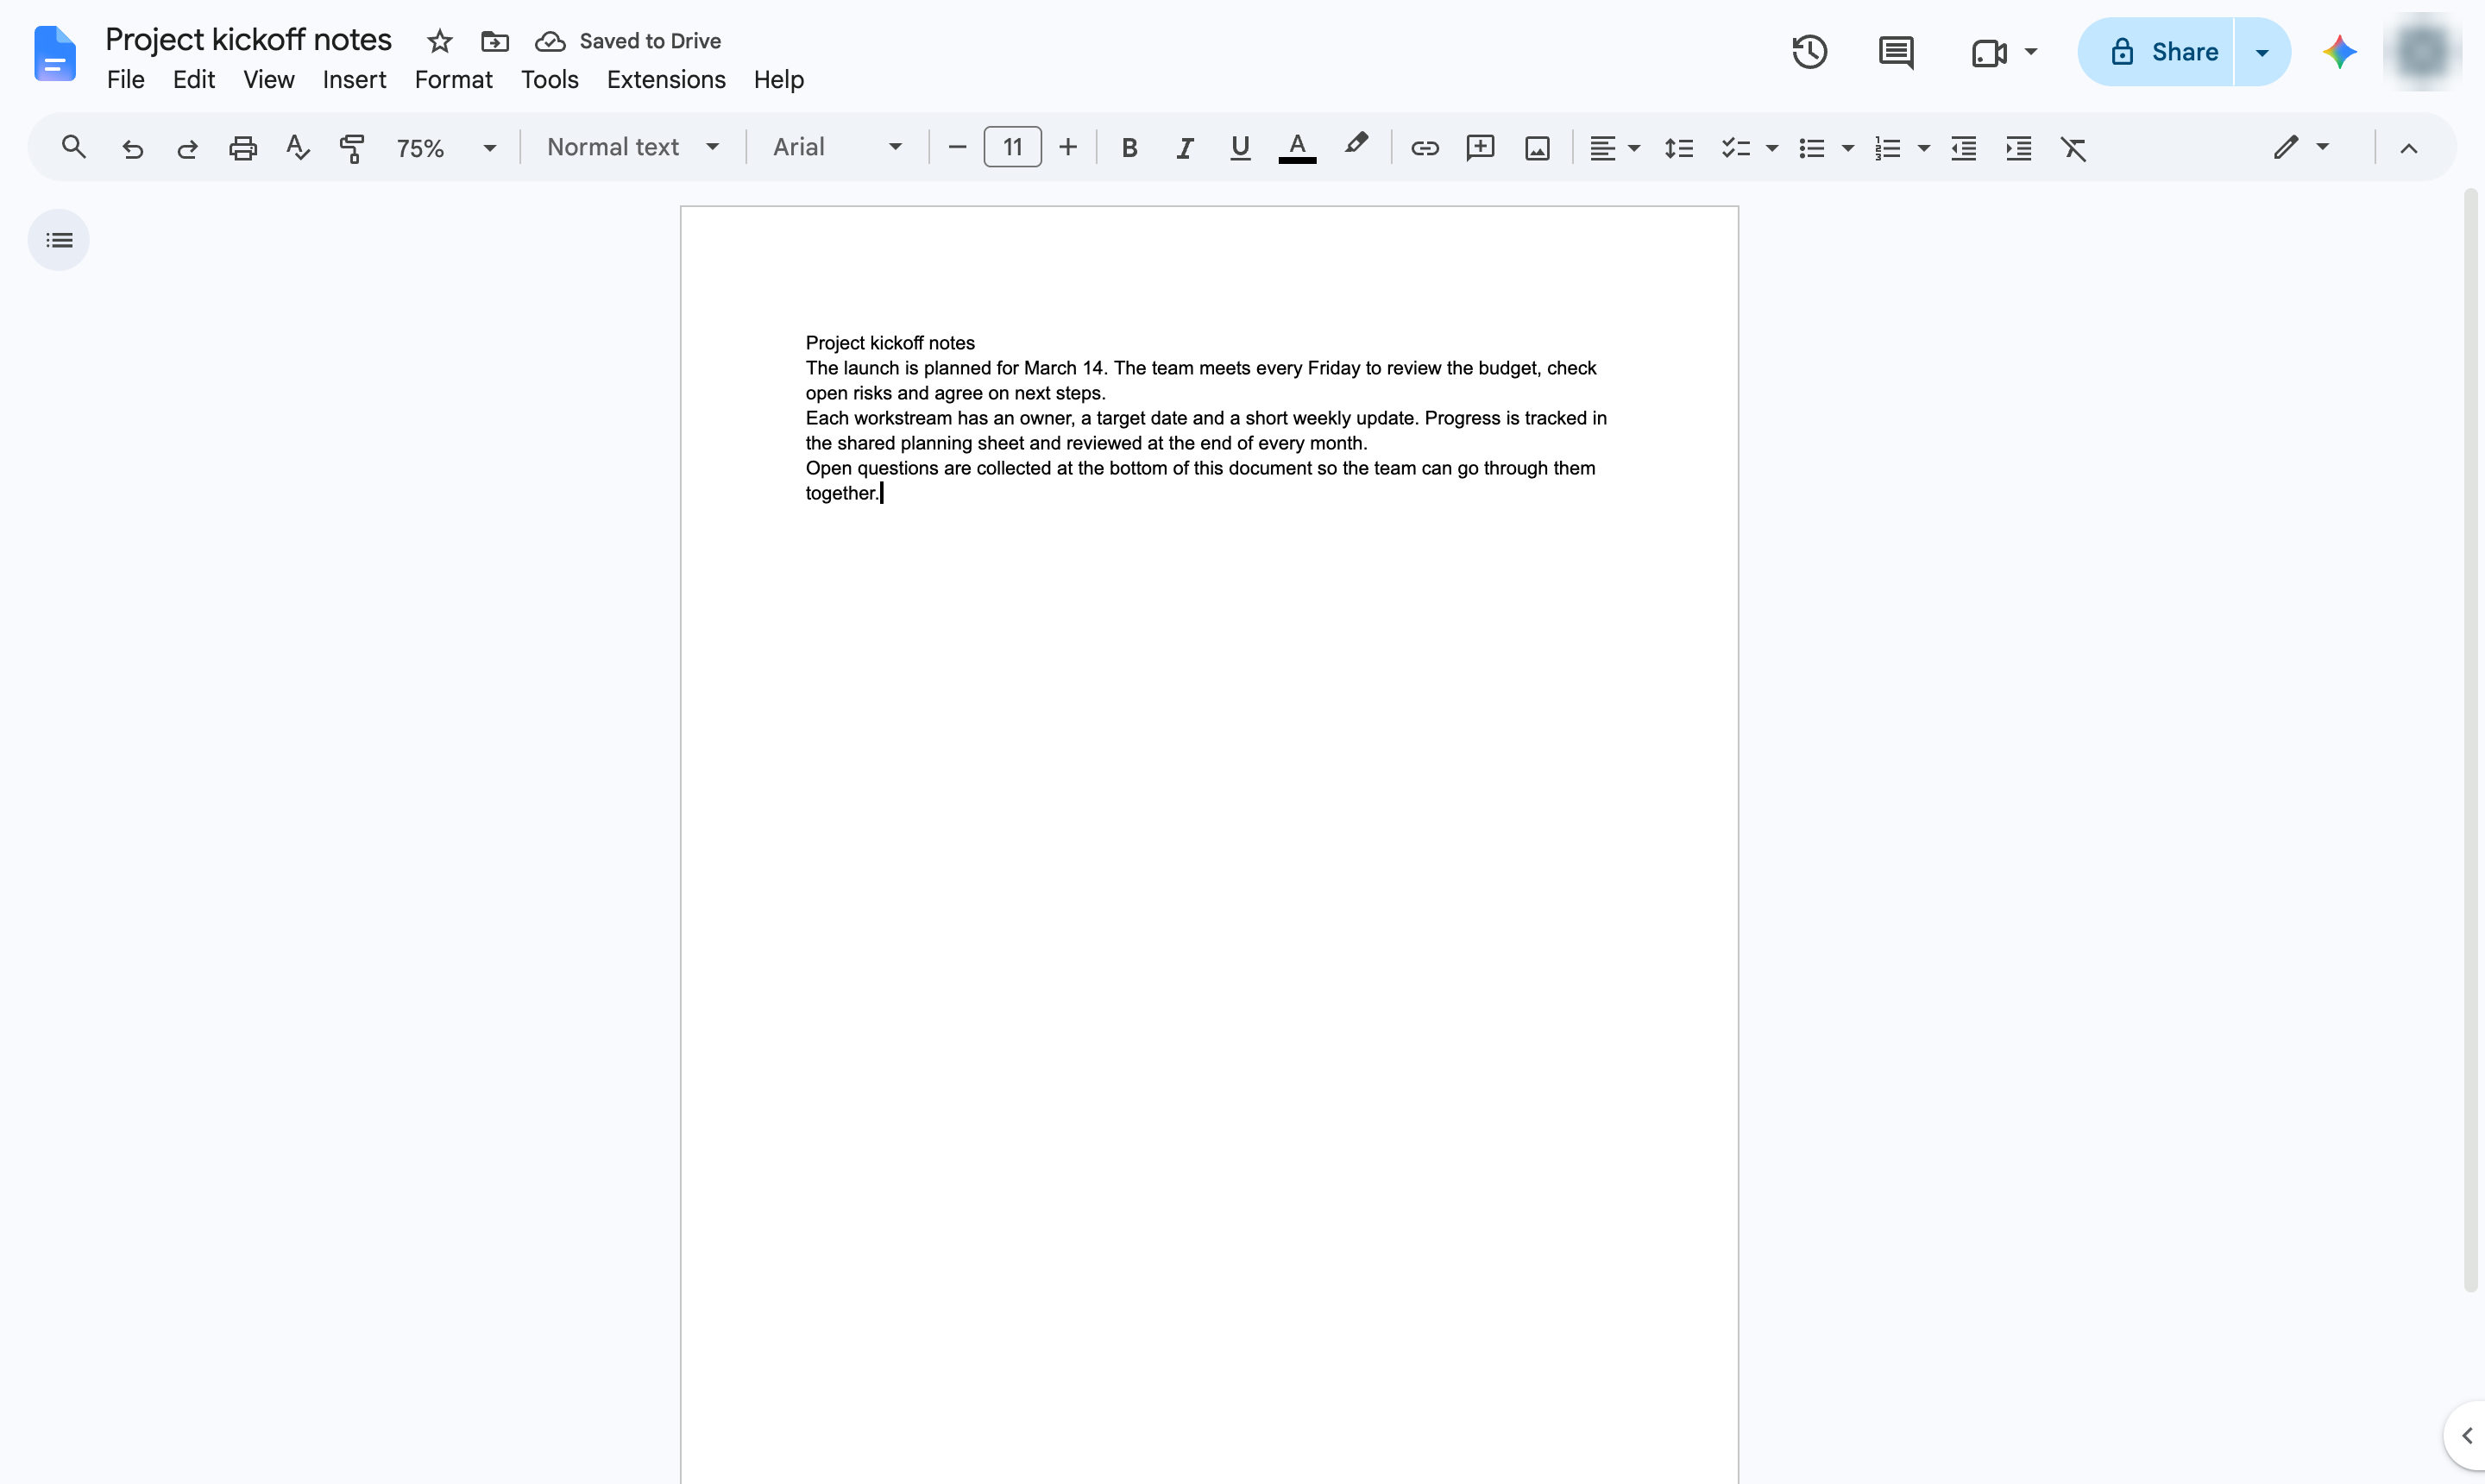Viewport: 2485px width, 1484px height.
Task: Expand the bulleted list options arrow
Action: point(1847,148)
